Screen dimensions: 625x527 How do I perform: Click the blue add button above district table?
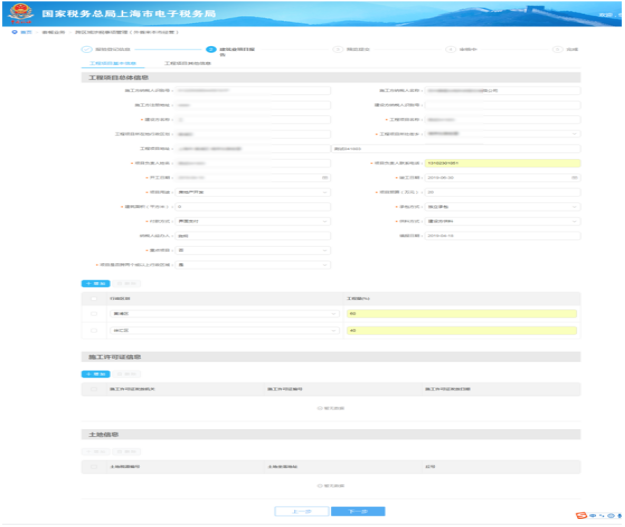96,283
